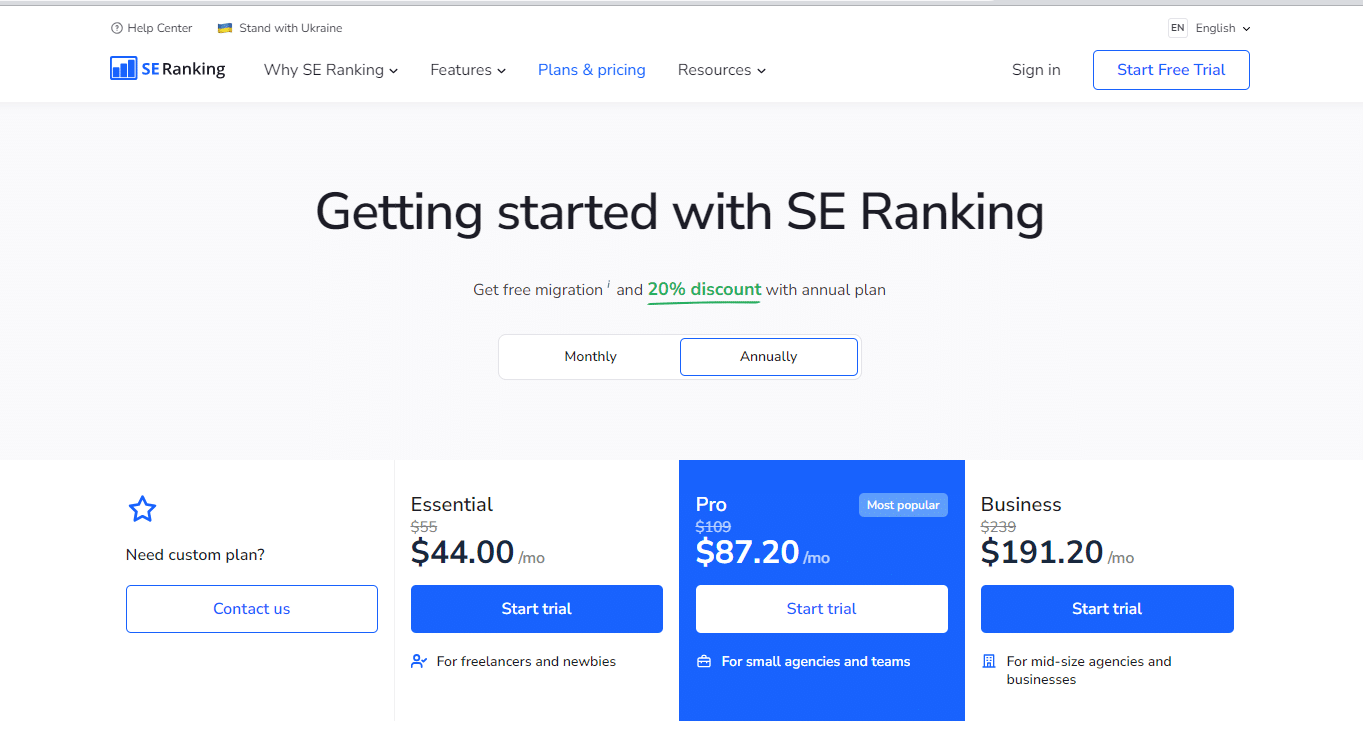This screenshot has height=753, width=1363.
Task: Expand the Resources dropdown menu
Action: point(722,70)
